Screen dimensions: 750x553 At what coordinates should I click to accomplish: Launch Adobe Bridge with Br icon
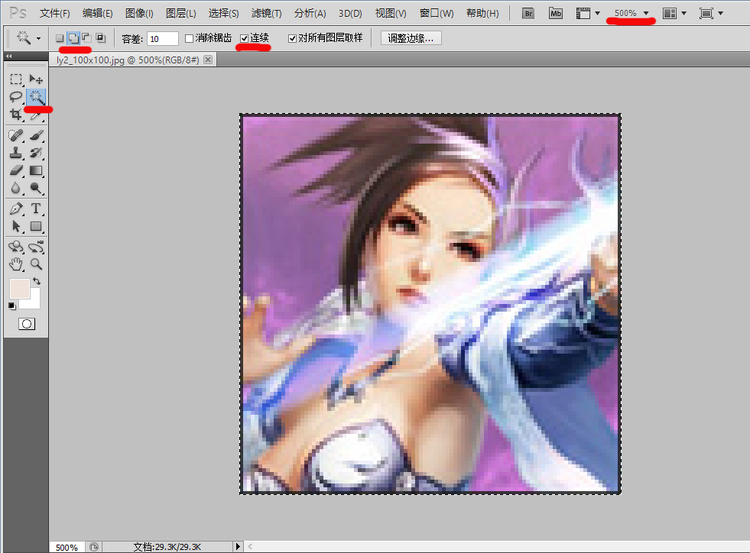528,13
